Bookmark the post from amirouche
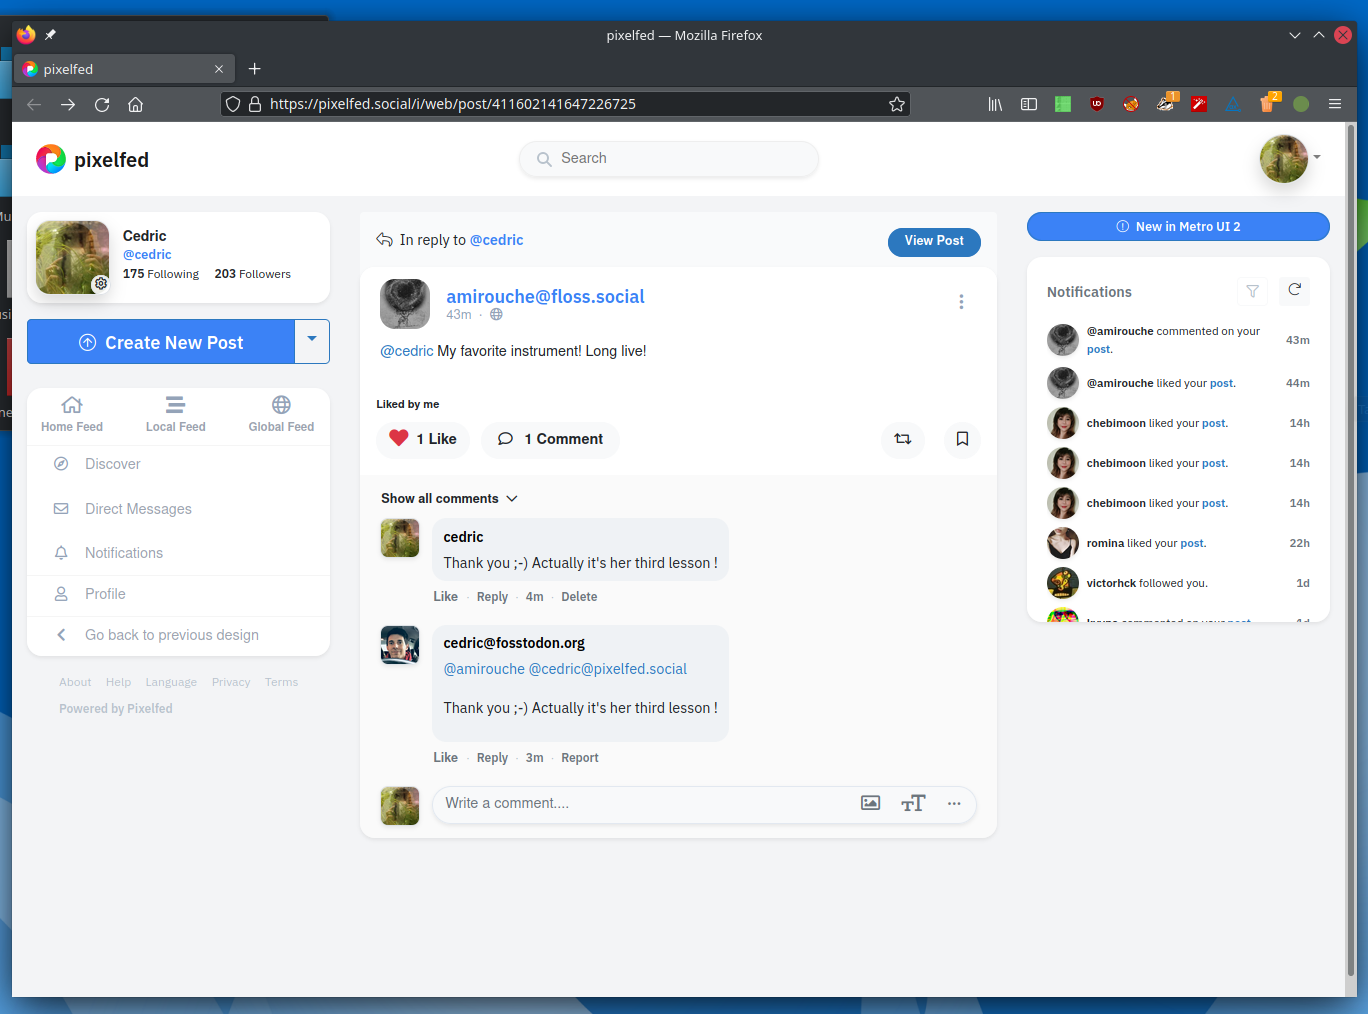Image resolution: width=1368 pixels, height=1014 pixels. (962, 439)
